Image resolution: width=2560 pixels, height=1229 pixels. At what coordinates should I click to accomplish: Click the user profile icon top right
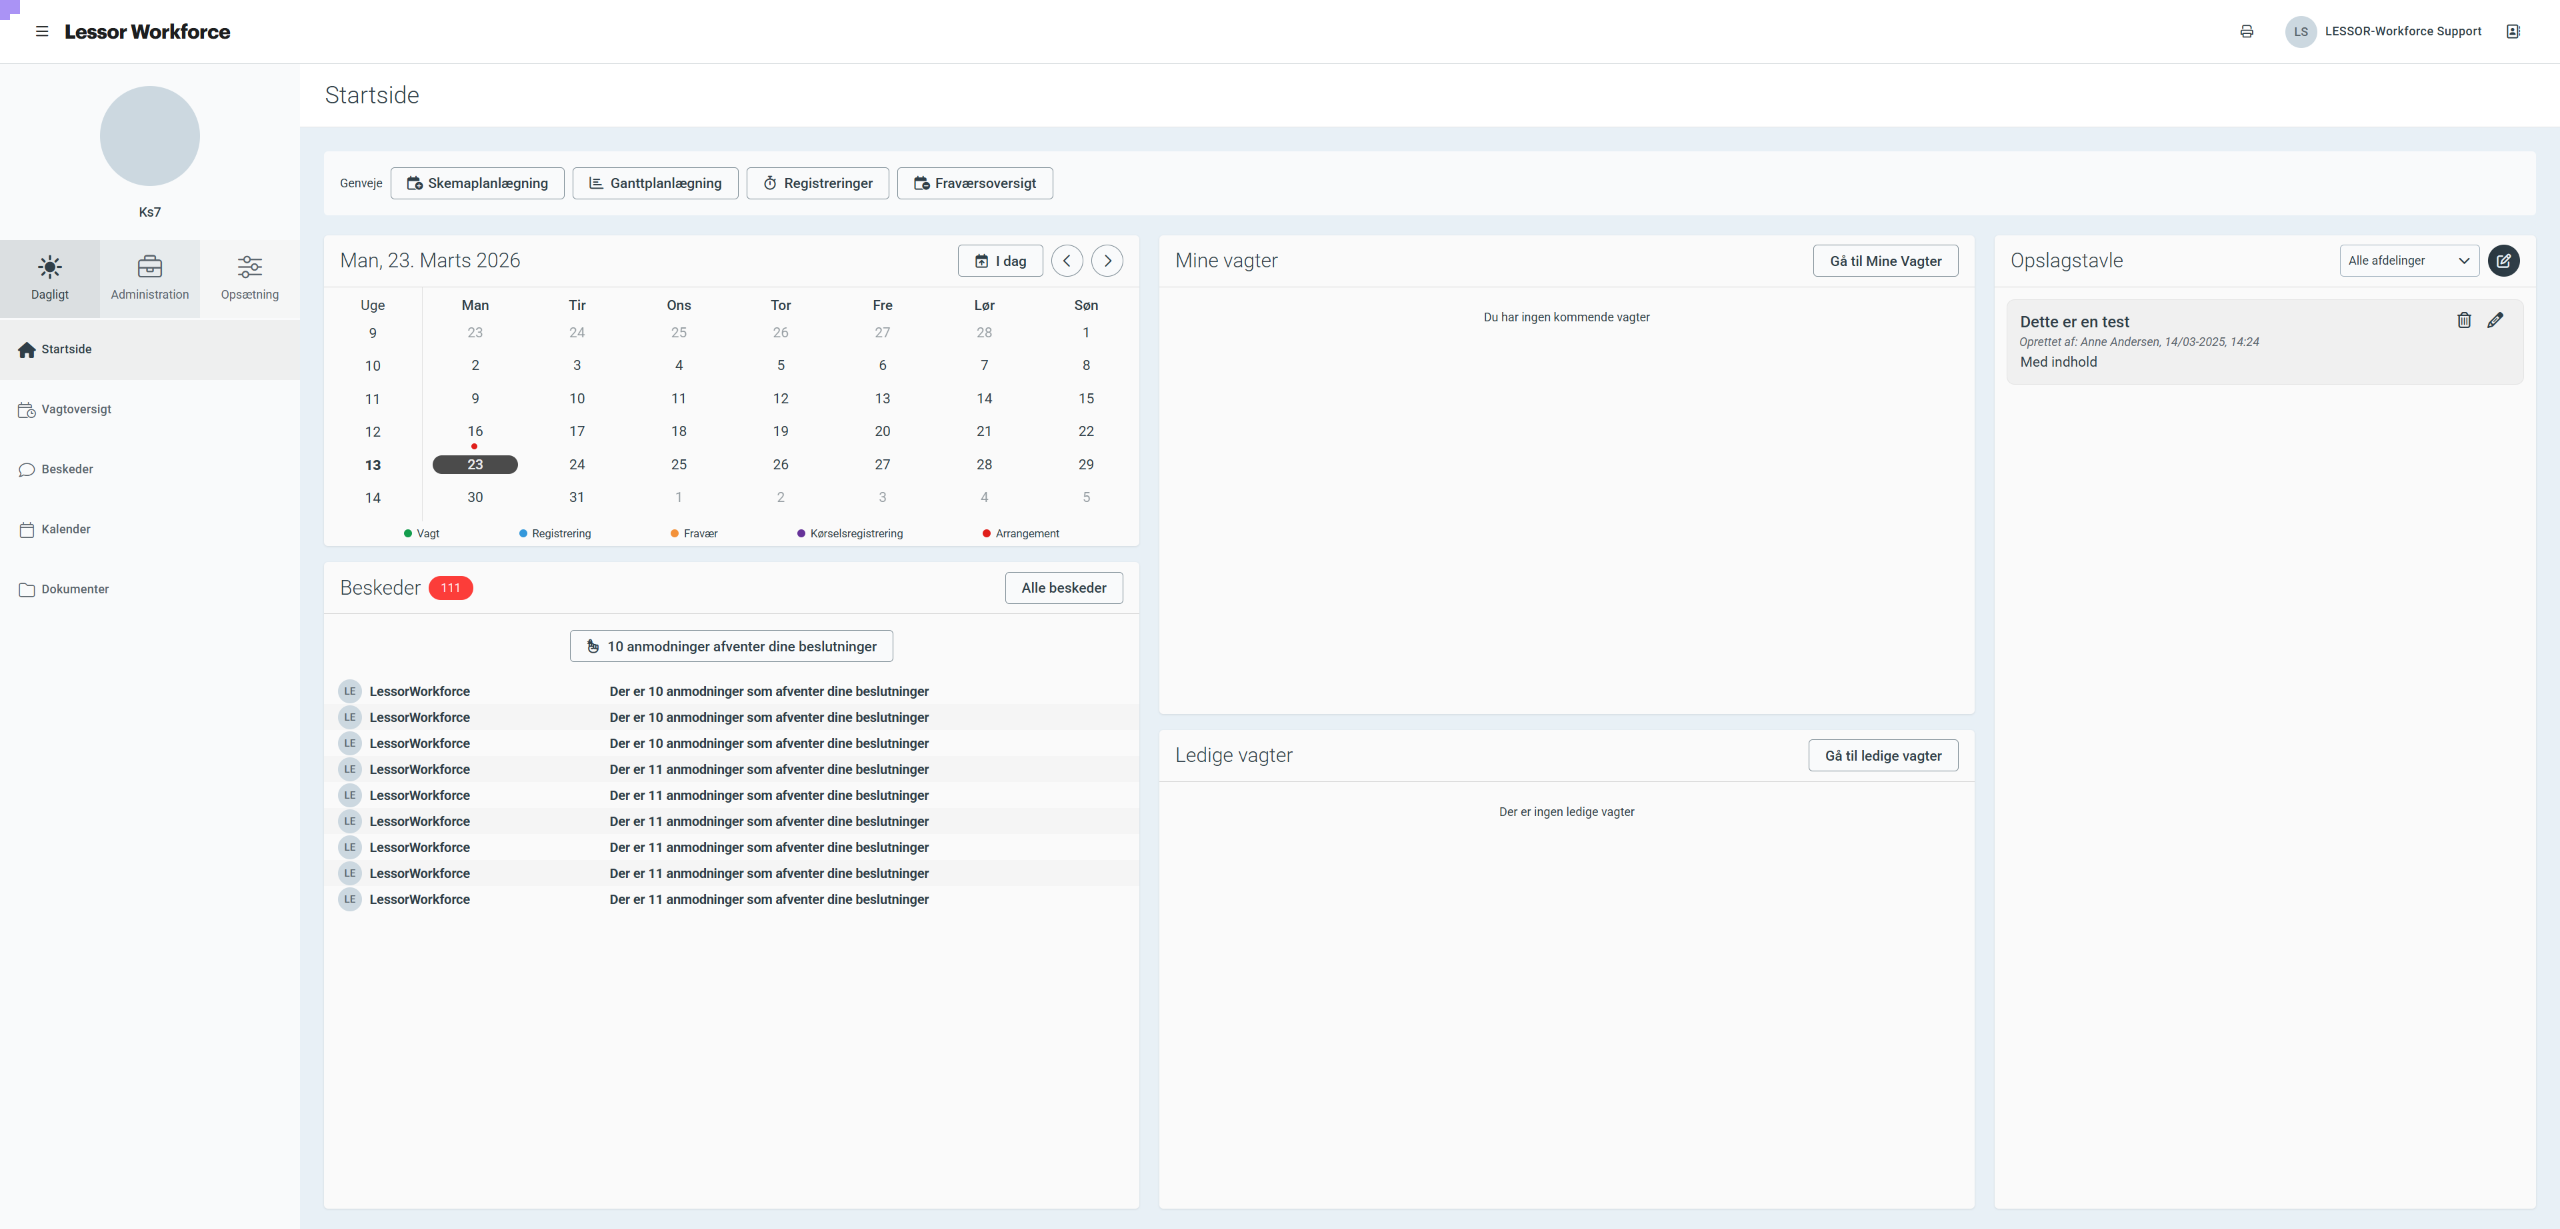point(2512,31)
